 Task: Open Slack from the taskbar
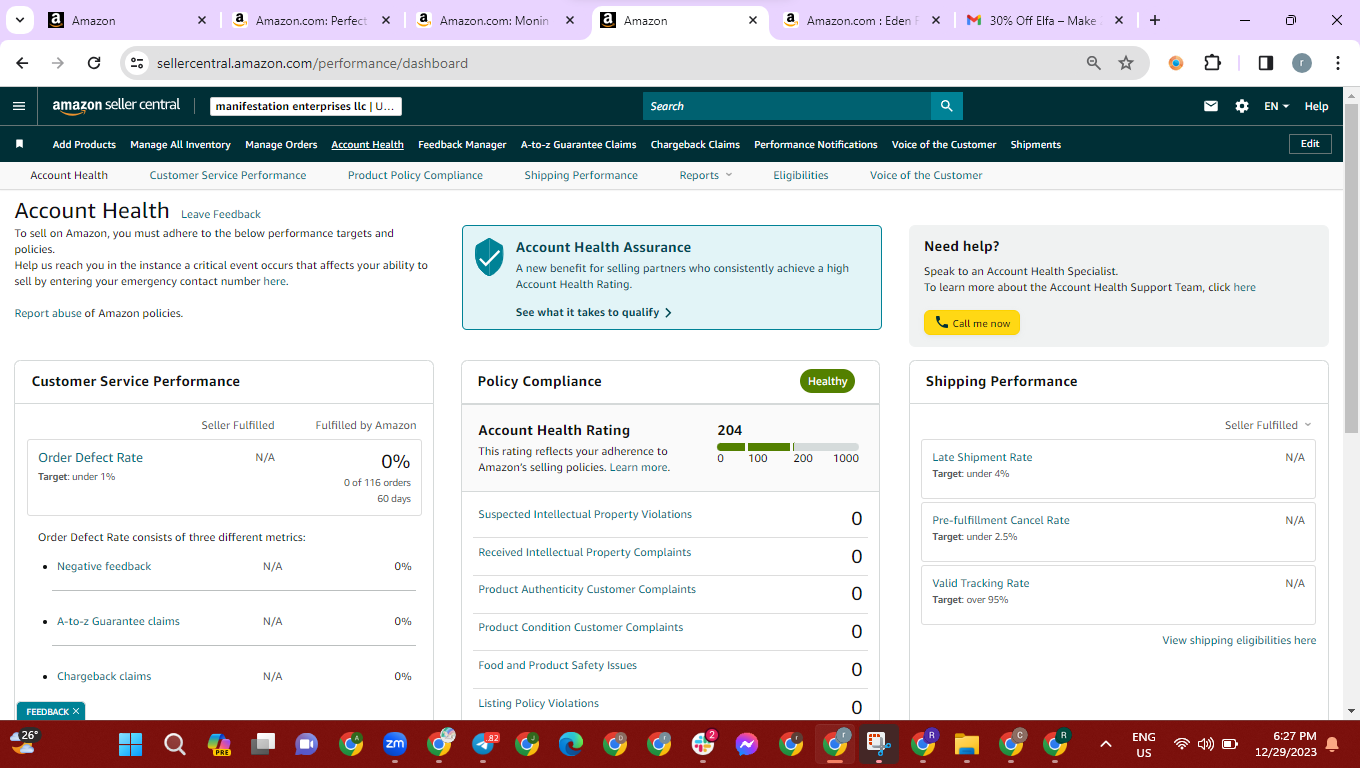(x=703, y=744)
